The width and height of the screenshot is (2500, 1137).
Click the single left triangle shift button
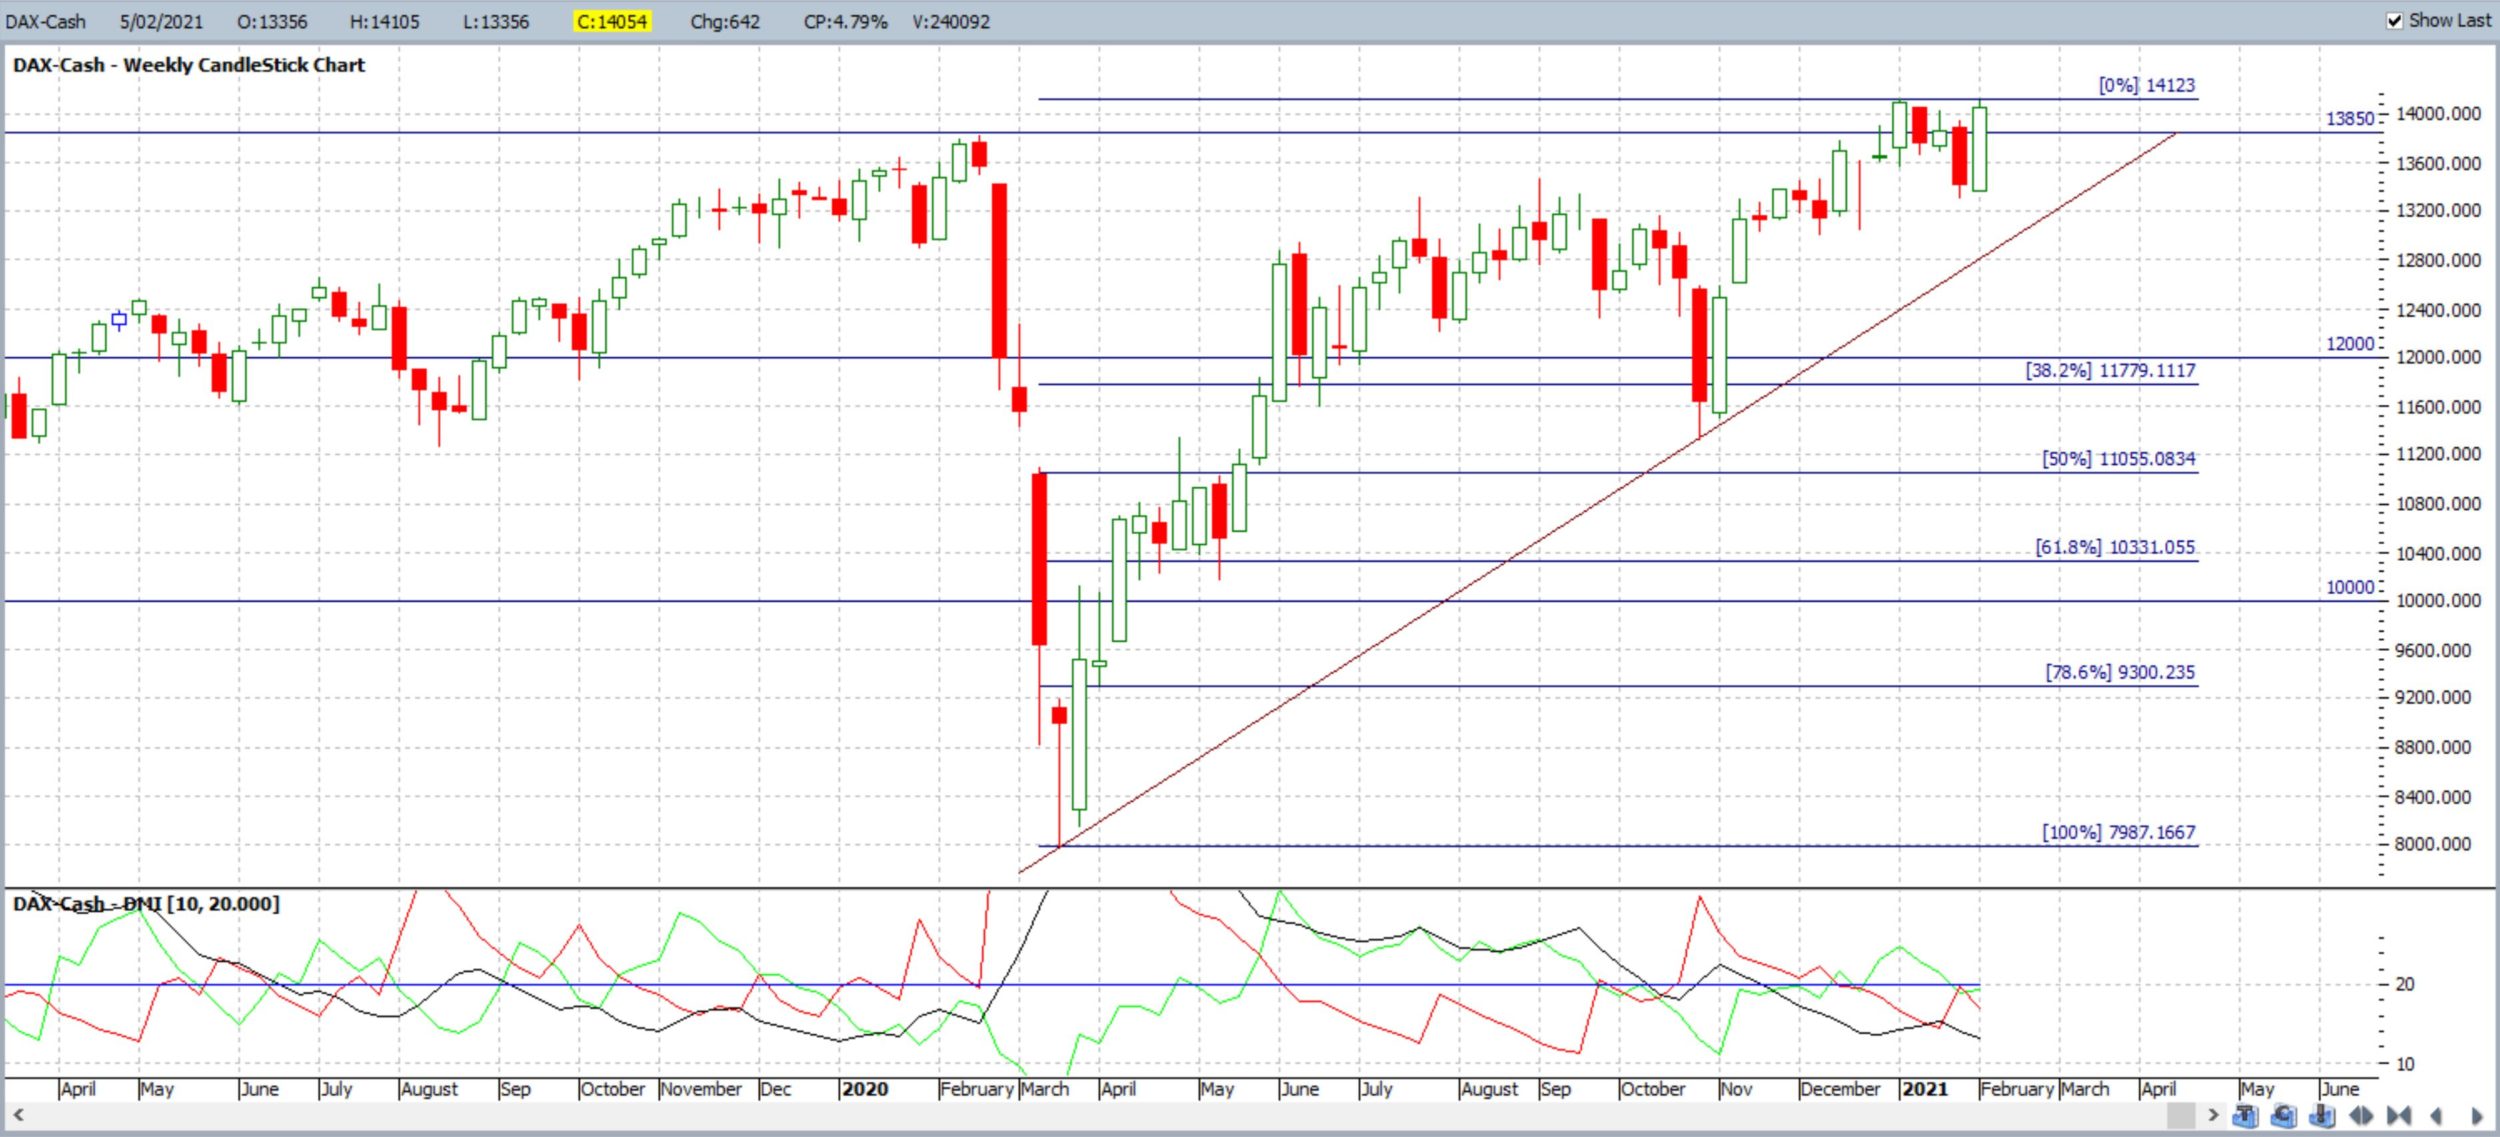click(2436, 1115)
